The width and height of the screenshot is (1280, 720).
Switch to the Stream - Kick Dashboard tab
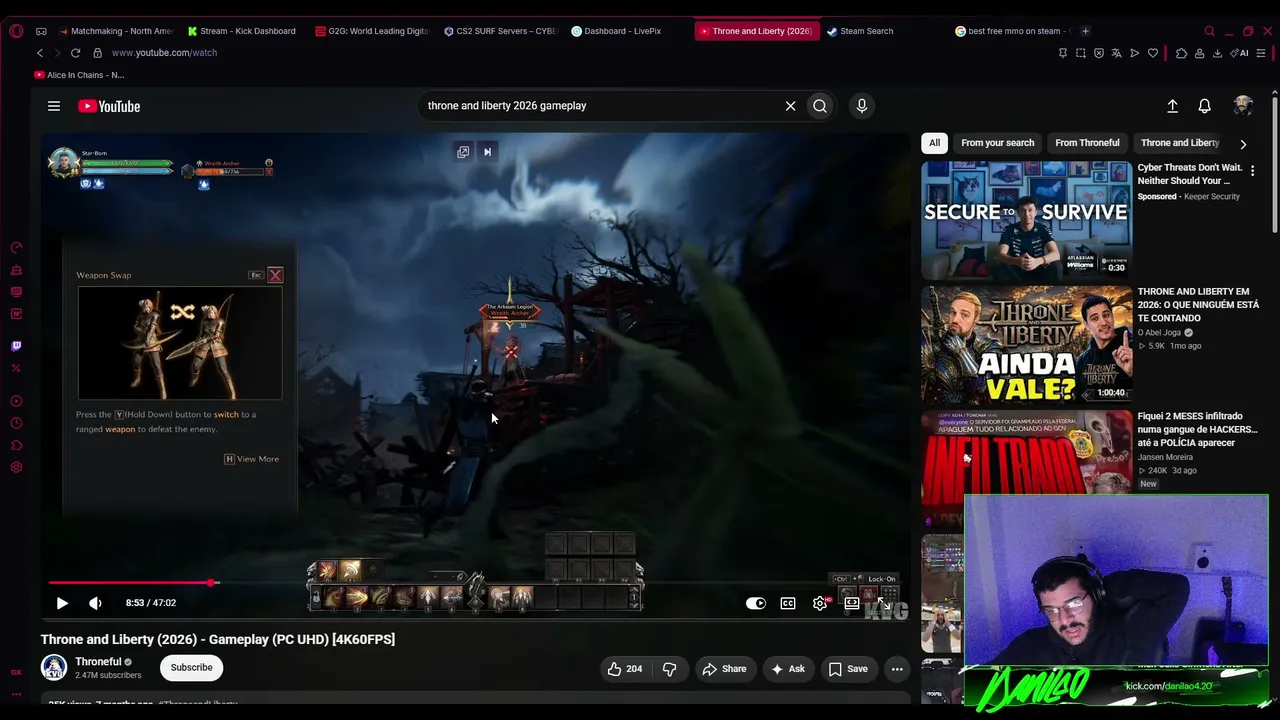click(x=242, y=31)
